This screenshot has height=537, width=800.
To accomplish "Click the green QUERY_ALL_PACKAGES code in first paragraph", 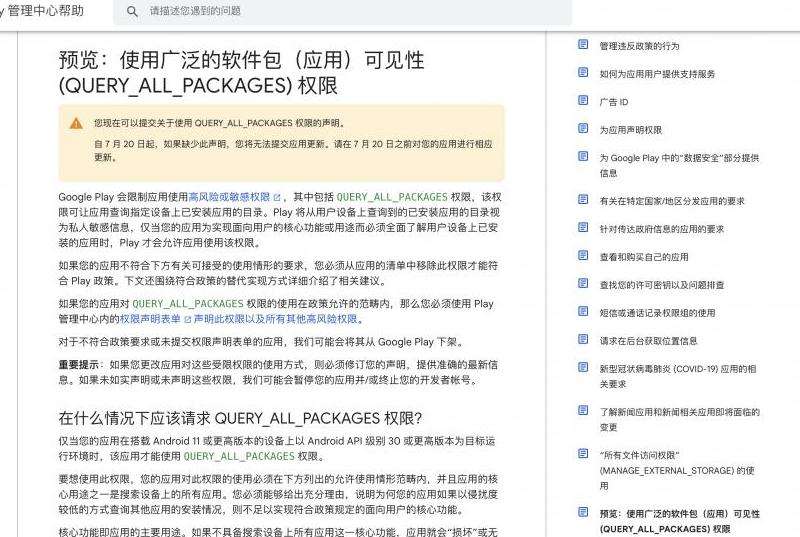I will (392, 197).
